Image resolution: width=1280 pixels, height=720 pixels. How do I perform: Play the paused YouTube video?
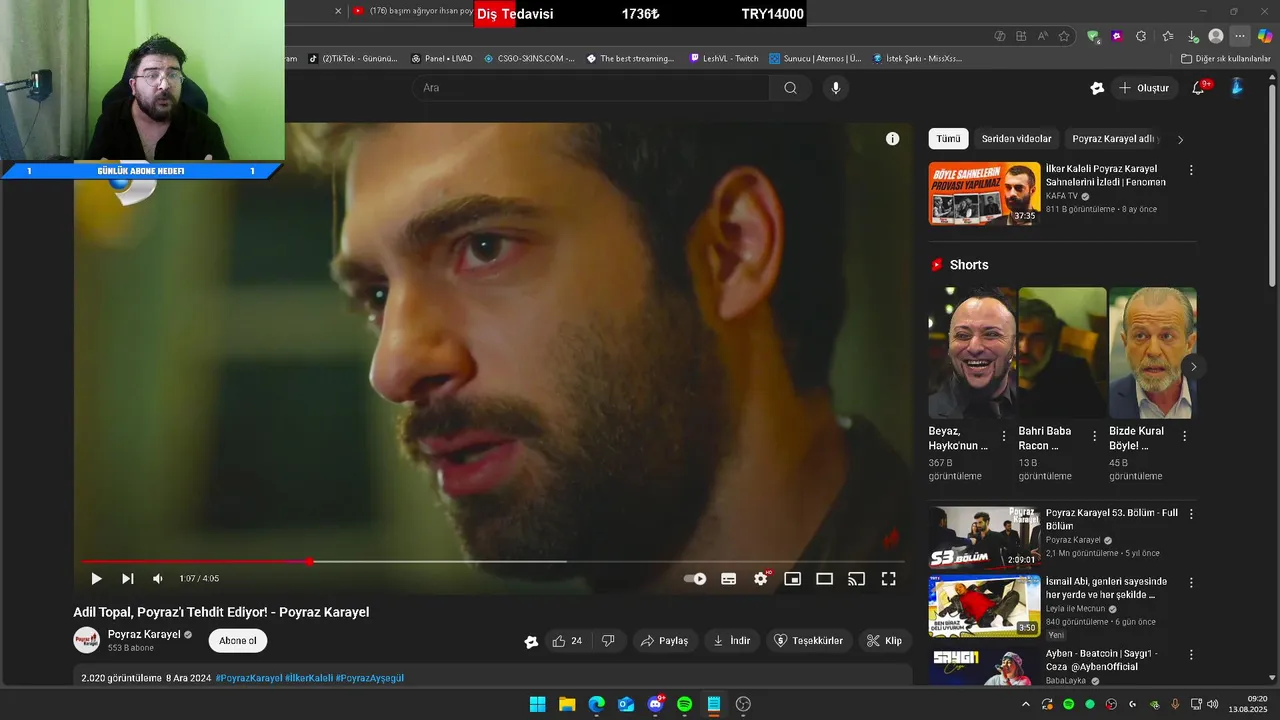click(96, 579)
